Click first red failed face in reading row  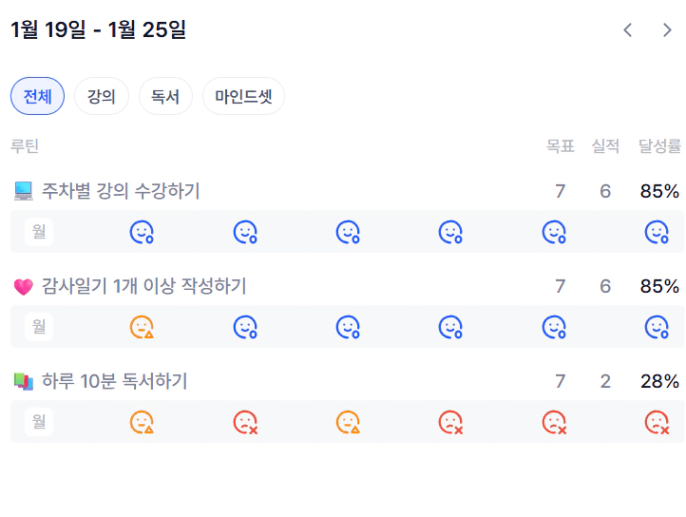coord(245,422)
